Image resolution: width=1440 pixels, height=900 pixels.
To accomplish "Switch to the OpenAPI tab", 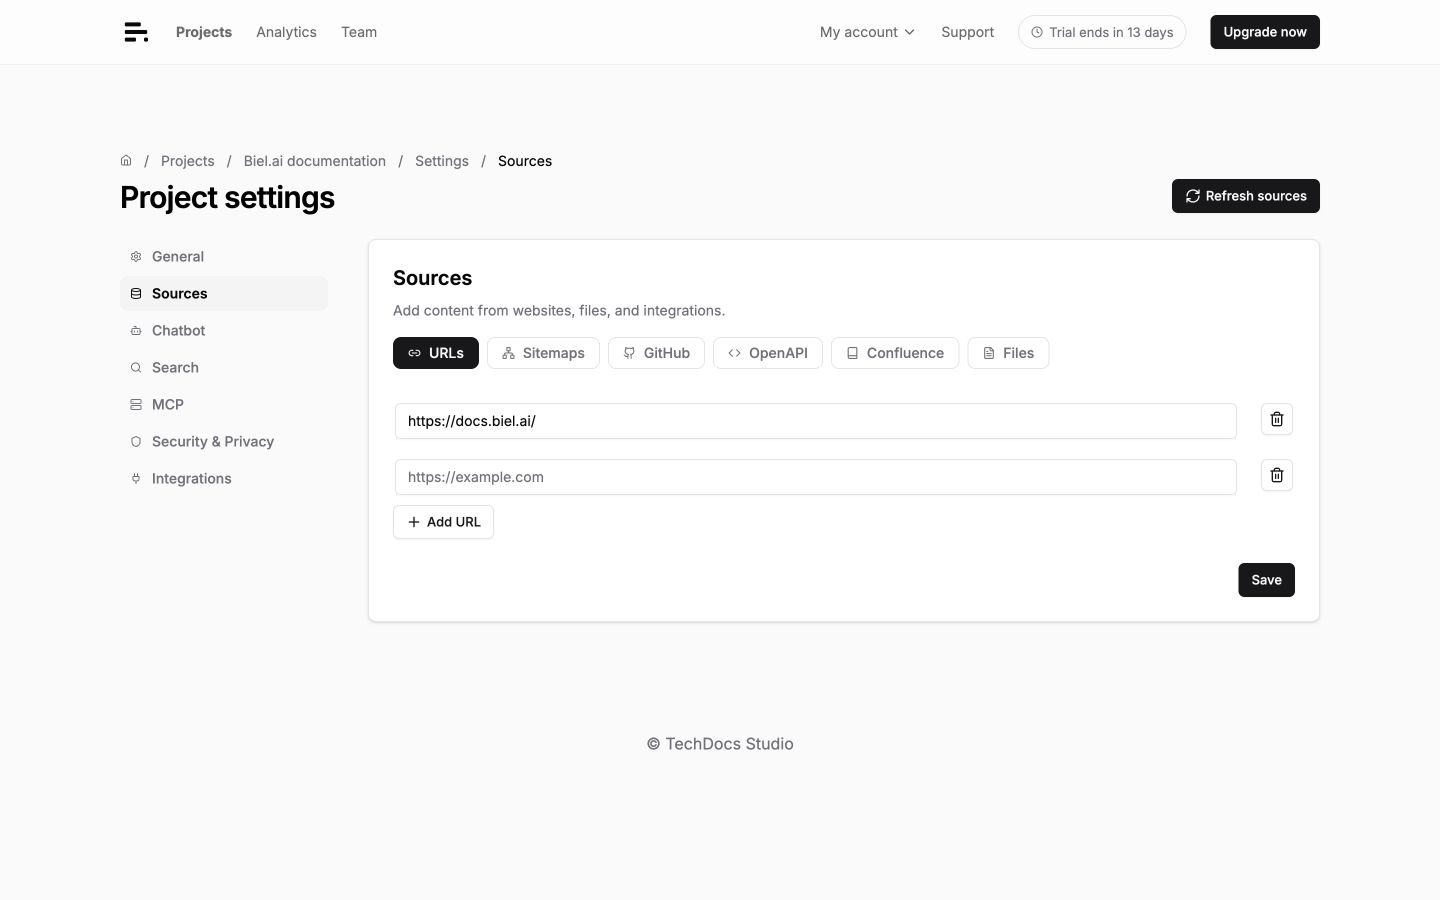I will coord(768,353).
